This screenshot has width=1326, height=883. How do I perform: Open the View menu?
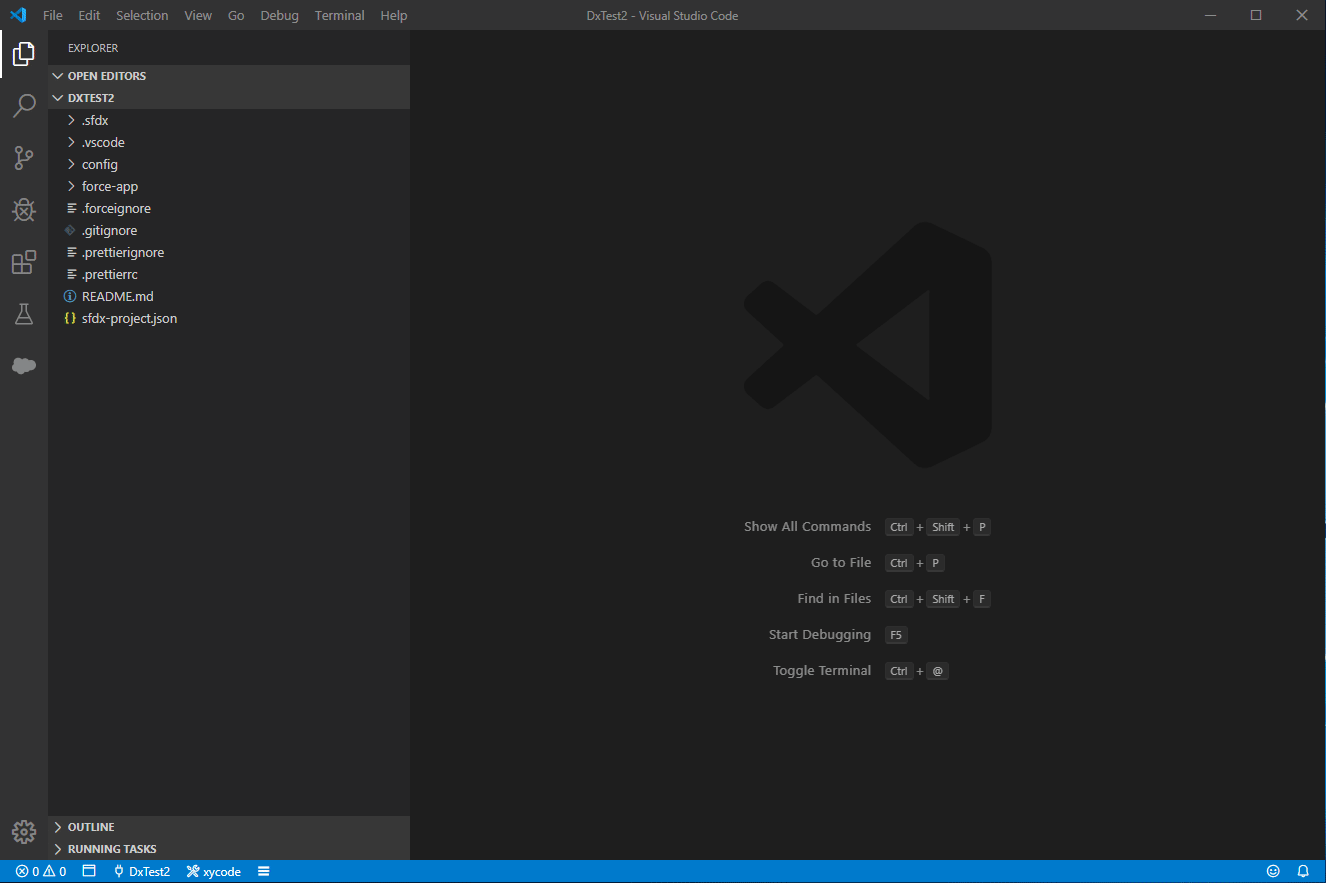pos(198,15)
